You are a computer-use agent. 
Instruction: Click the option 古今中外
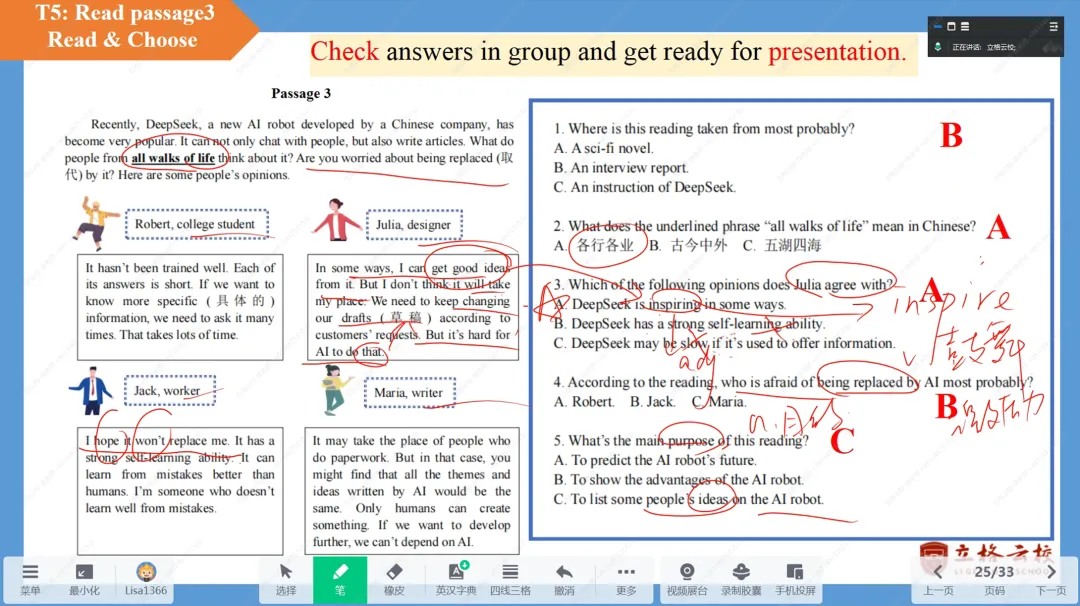698,245
